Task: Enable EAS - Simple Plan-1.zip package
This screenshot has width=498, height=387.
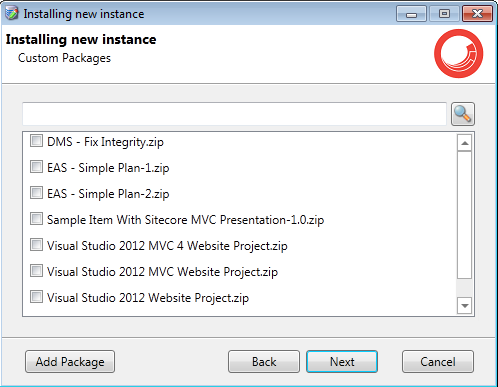Action: [x=36, y=167]
